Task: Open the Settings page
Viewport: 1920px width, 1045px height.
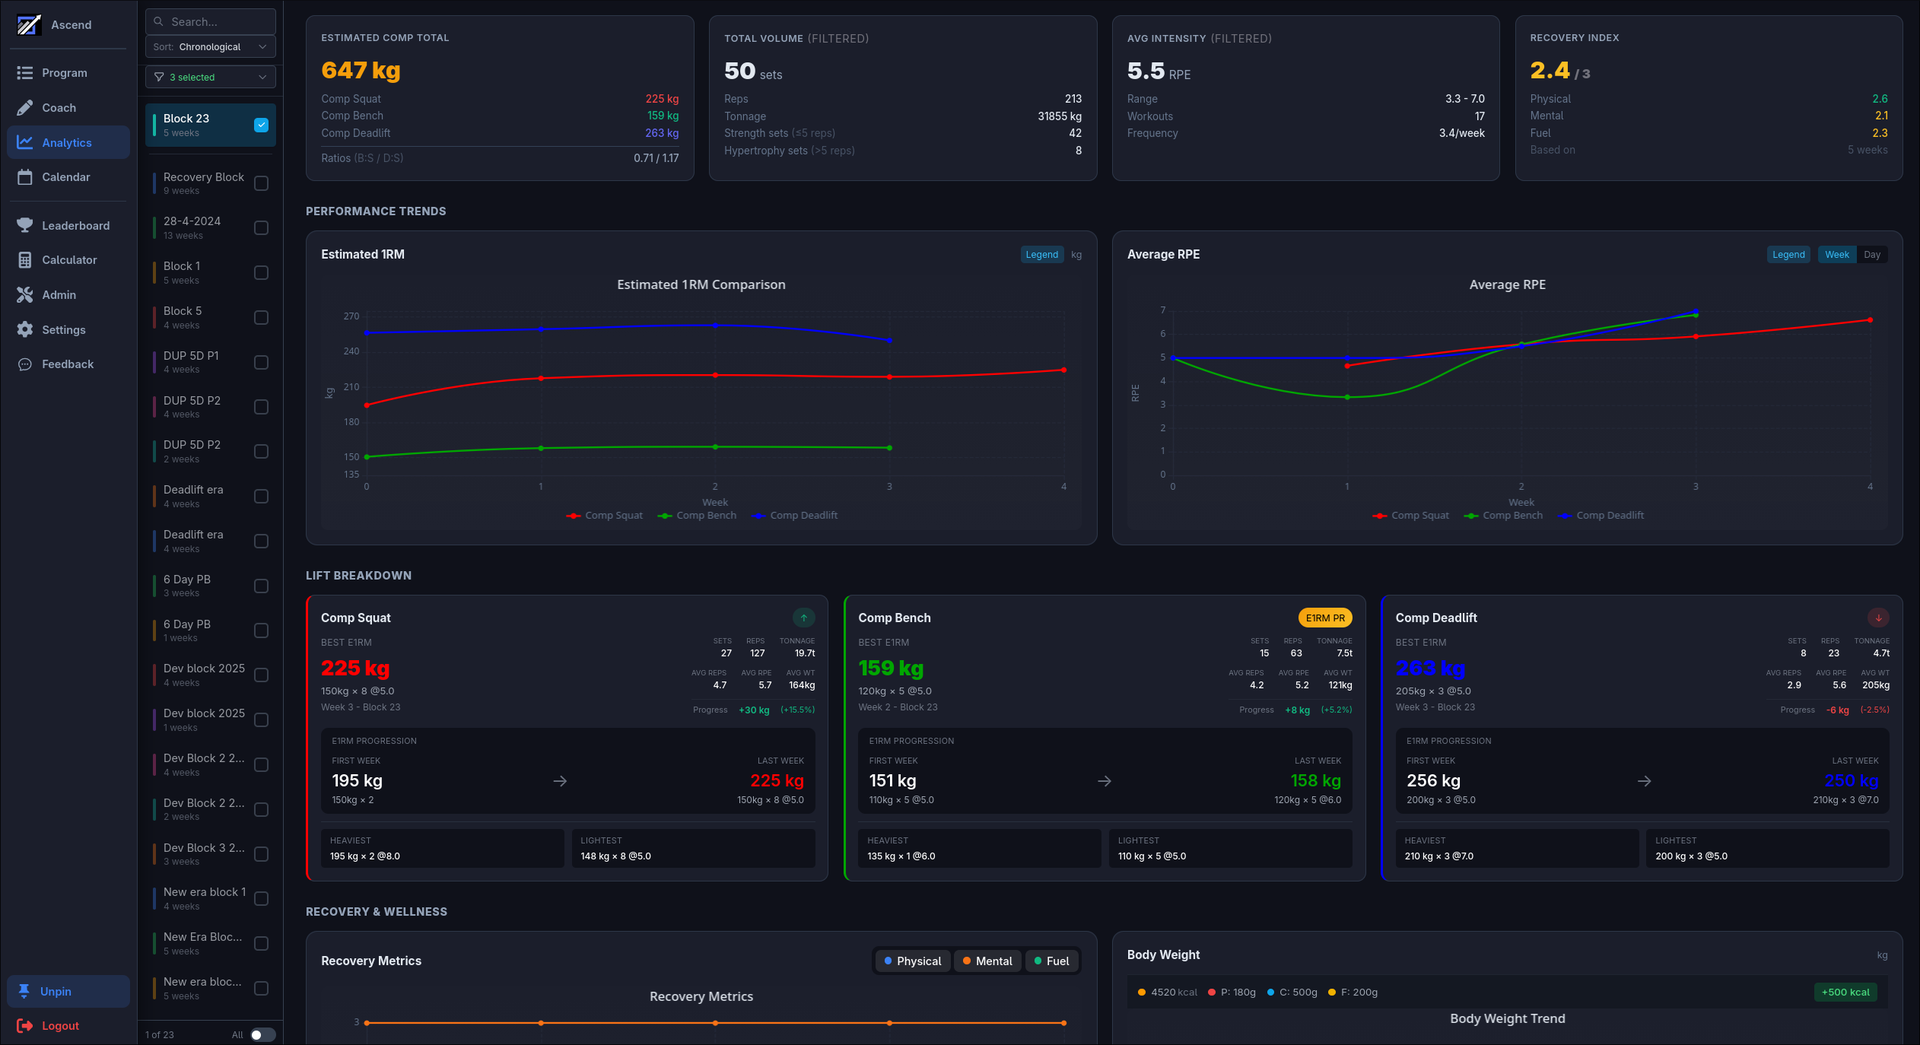Action: point(64,329)
